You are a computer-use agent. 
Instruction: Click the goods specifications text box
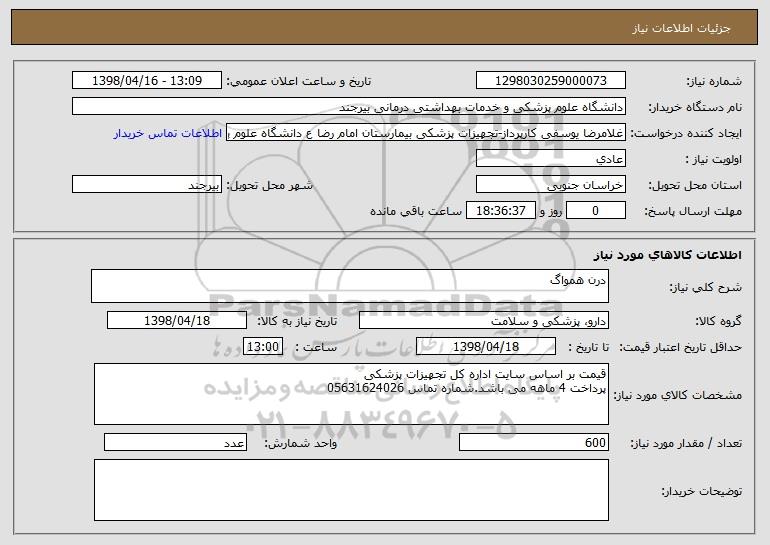351,394
